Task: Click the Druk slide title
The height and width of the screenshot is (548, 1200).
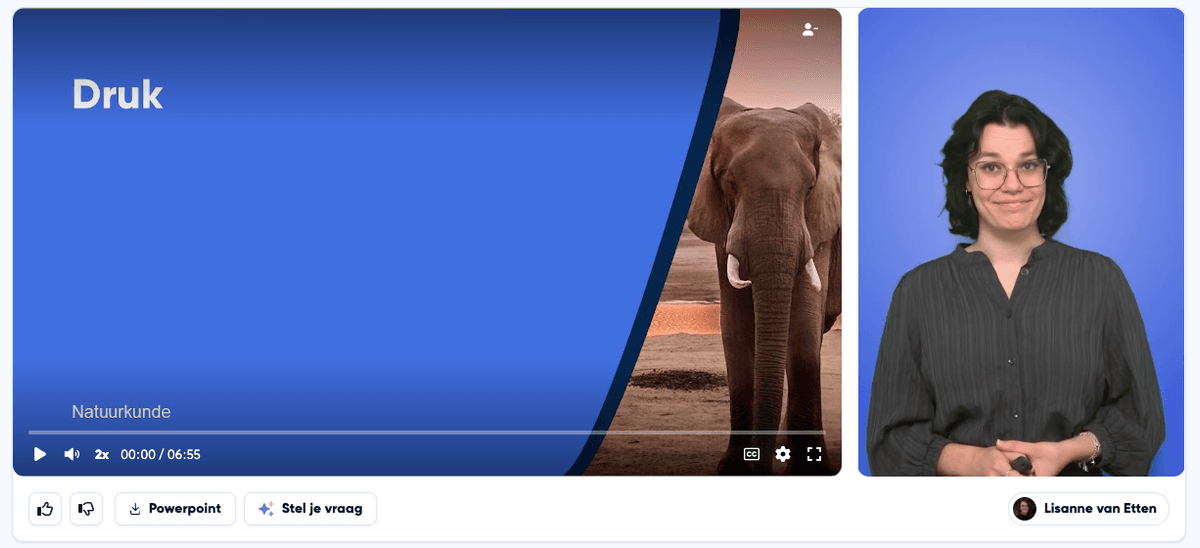Action: pyautogui.click(x=117, y=95)
